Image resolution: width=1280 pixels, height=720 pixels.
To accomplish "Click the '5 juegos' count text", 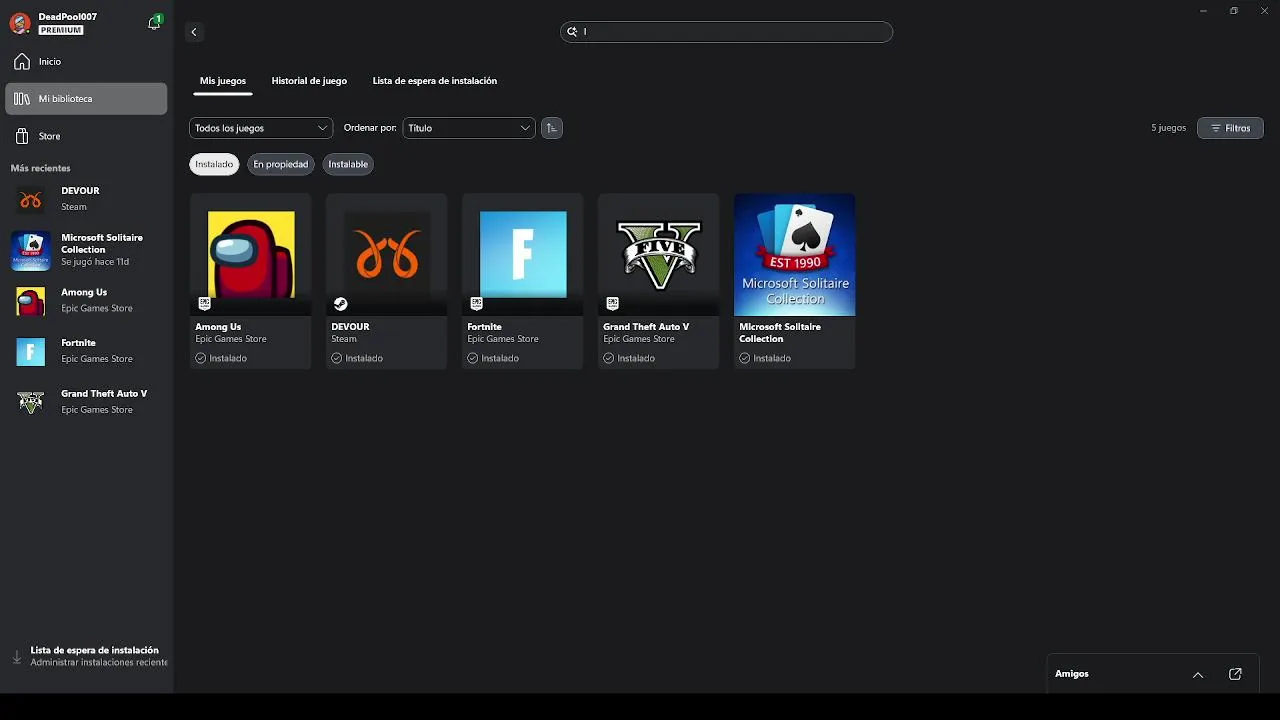I will click(1168, 128).
